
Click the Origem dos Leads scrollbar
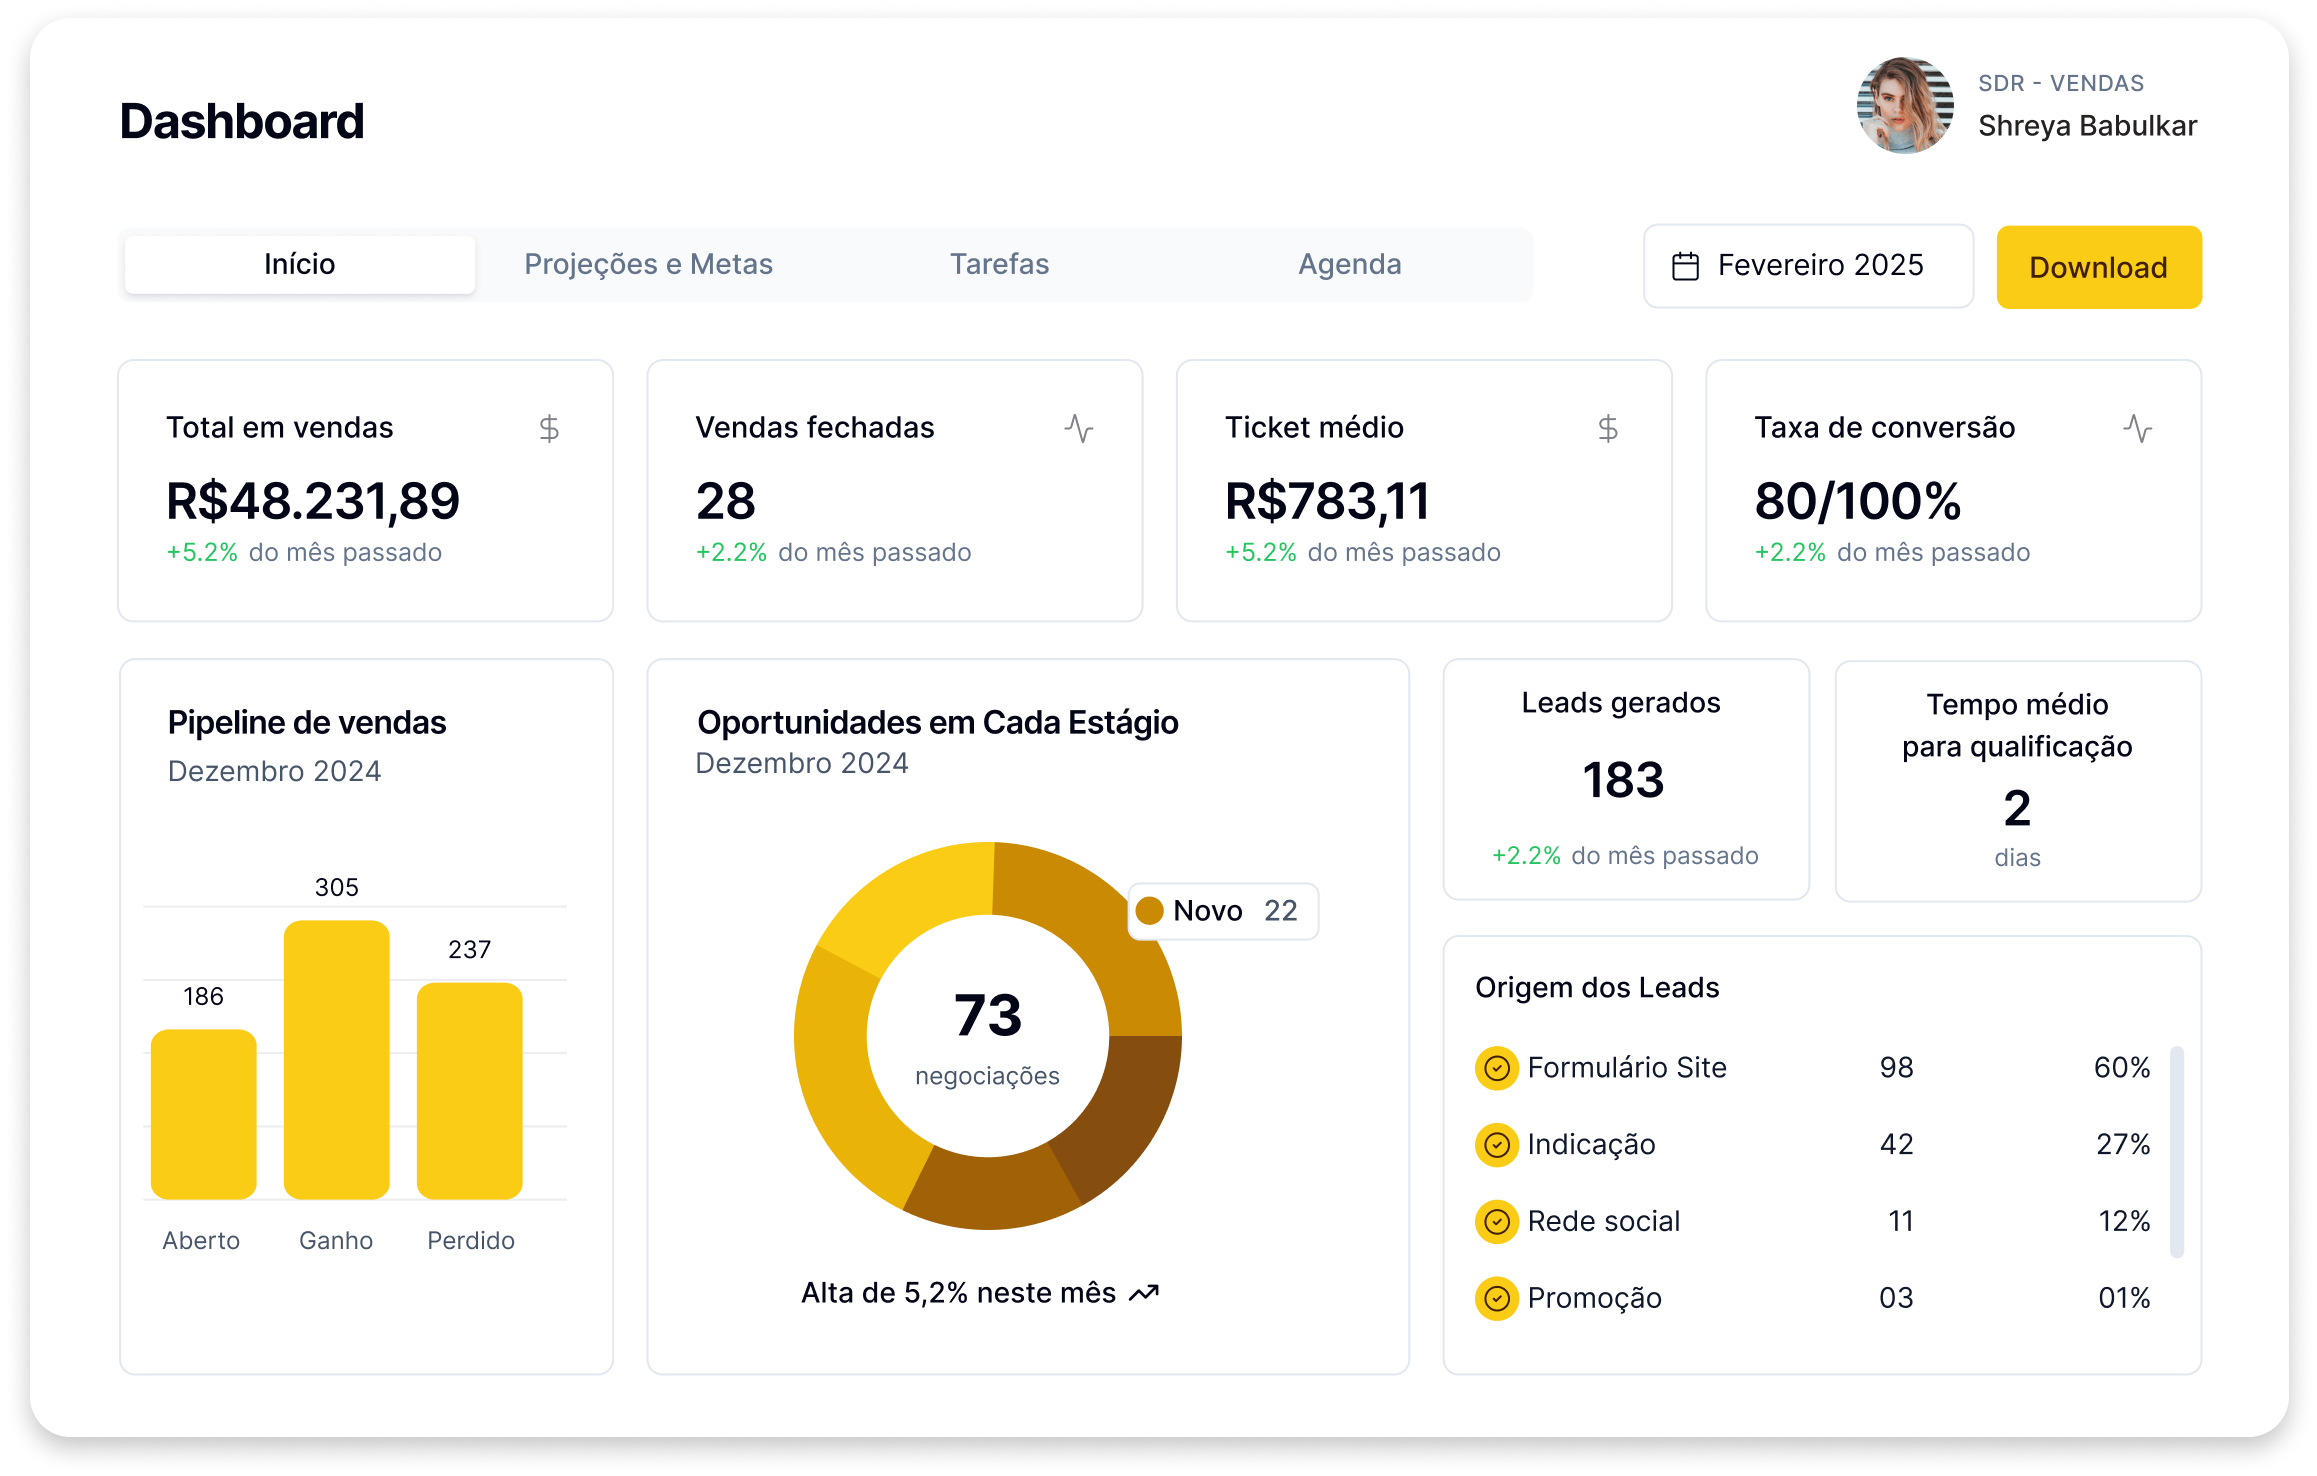click(x=2176, y=1150)
